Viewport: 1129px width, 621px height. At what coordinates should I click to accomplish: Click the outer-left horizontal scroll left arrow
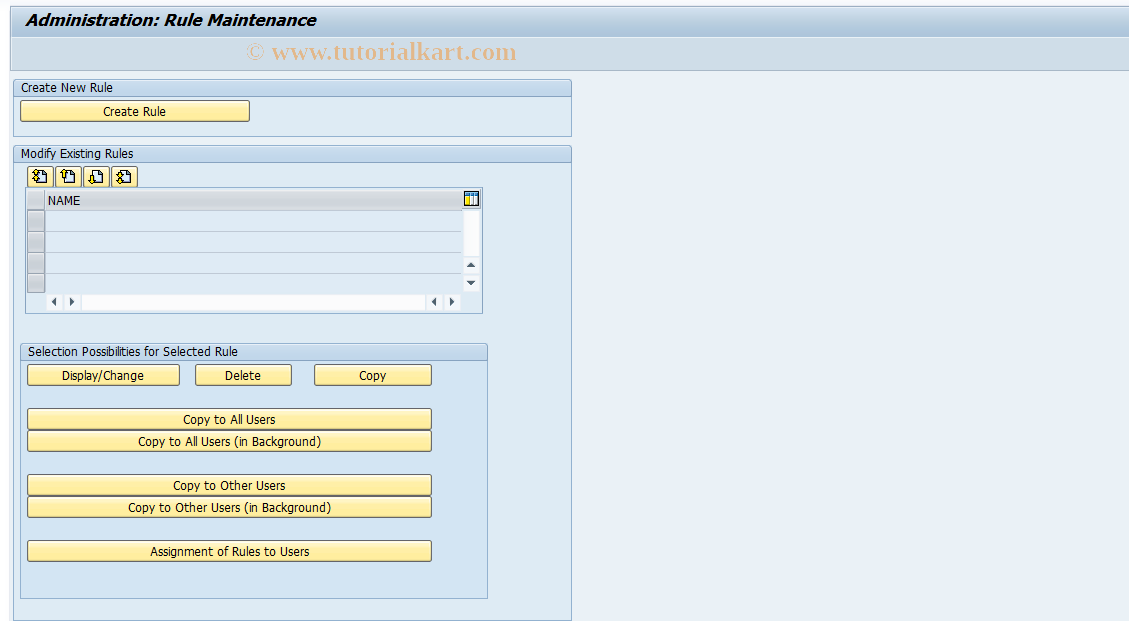pyautogui.click(x=54, y=302)
